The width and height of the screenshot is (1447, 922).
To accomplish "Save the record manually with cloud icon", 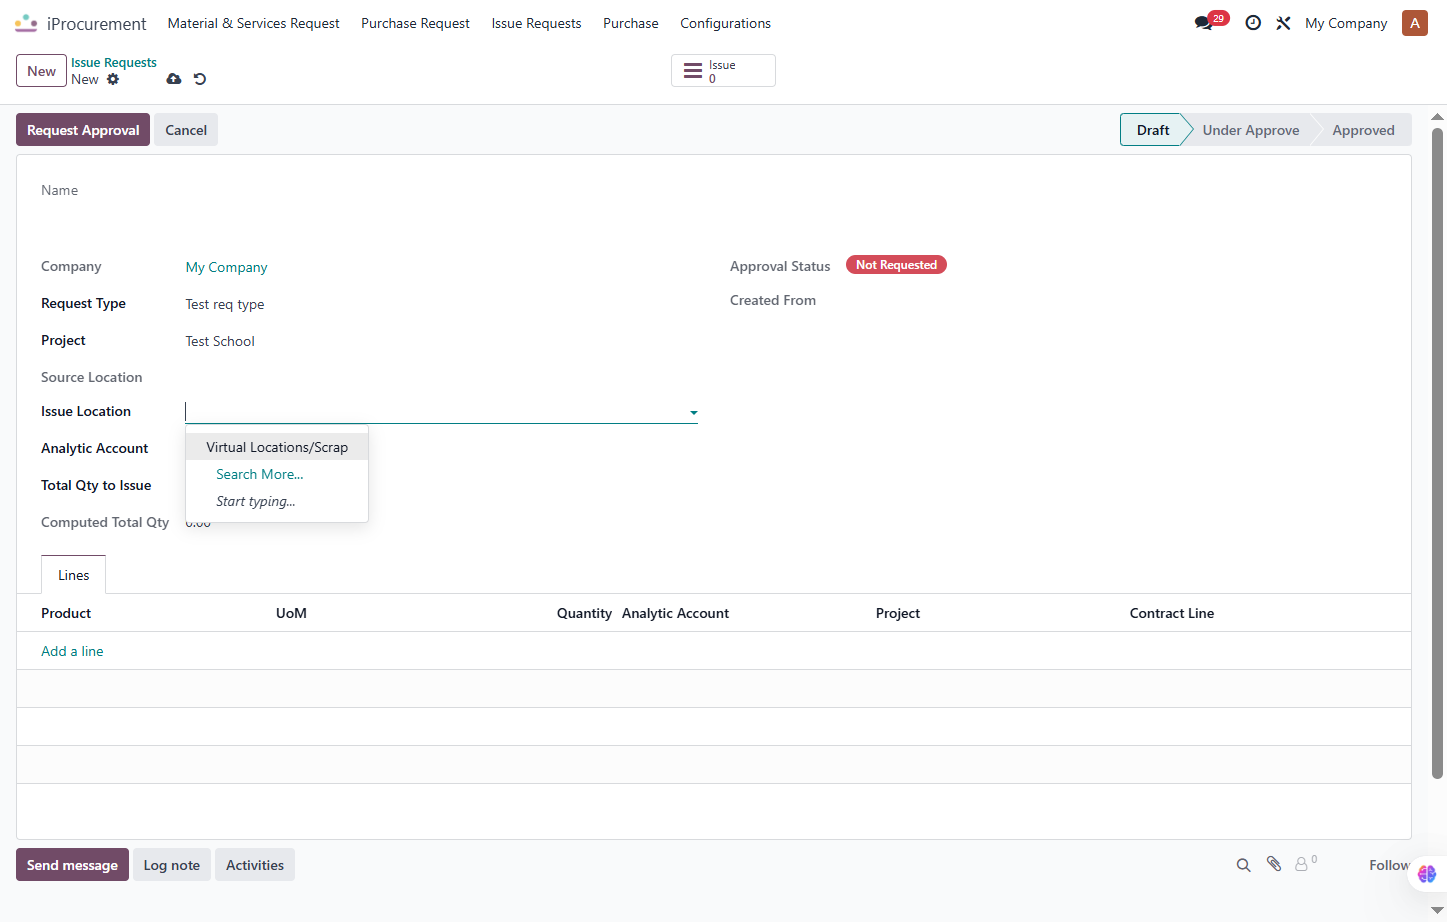I will 174,79.
